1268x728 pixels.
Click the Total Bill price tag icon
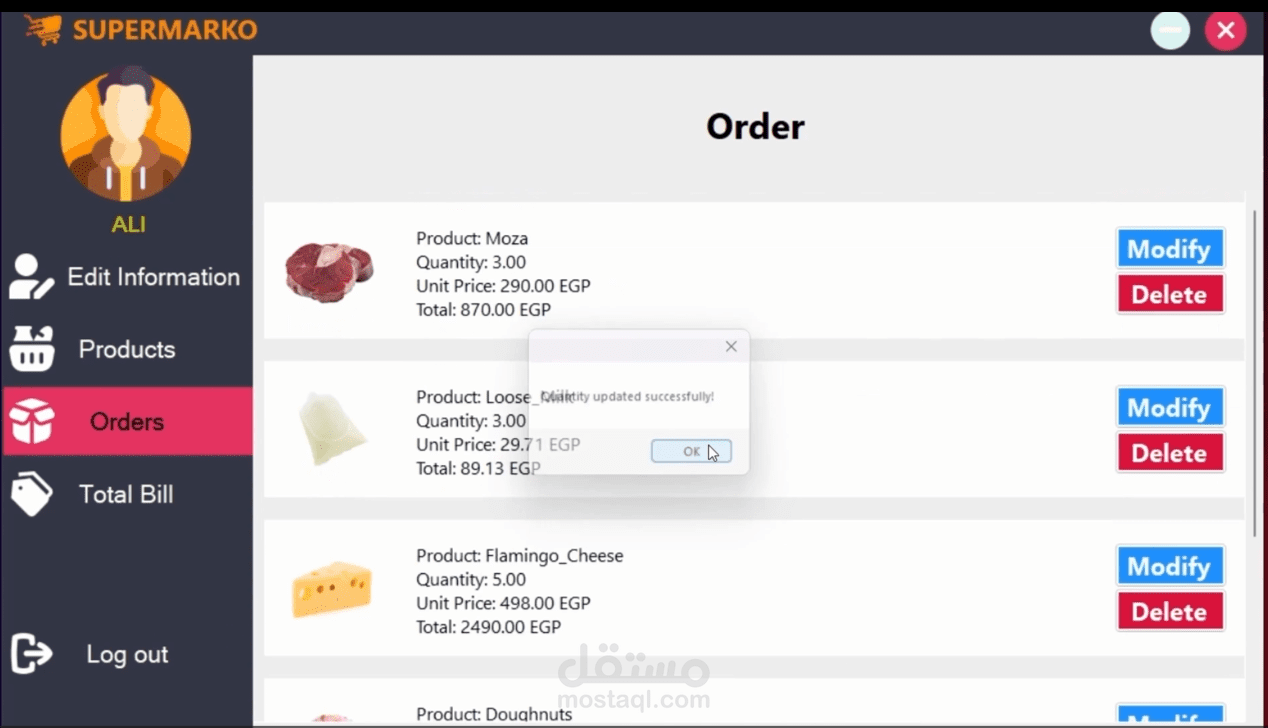pos(31,494)
